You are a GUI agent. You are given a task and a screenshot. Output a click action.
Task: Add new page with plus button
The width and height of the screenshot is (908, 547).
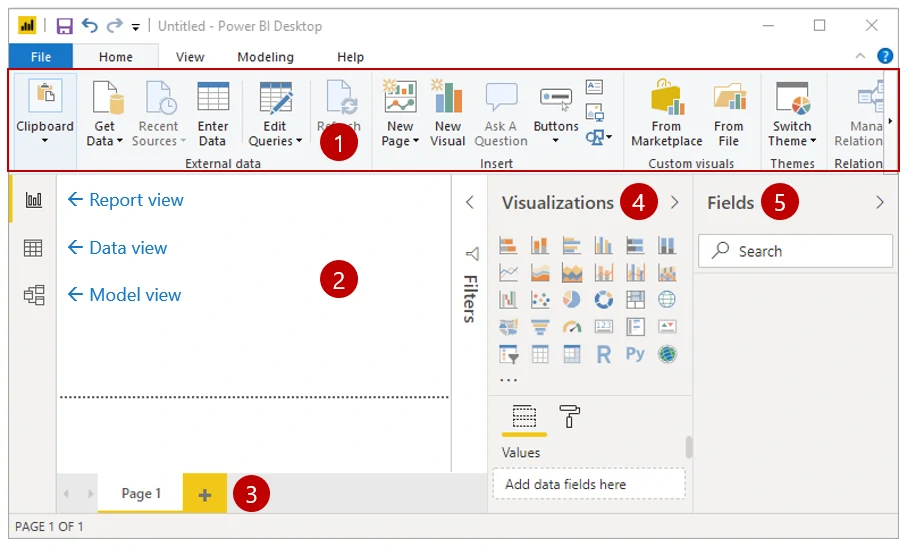click(x=204, y=494)
